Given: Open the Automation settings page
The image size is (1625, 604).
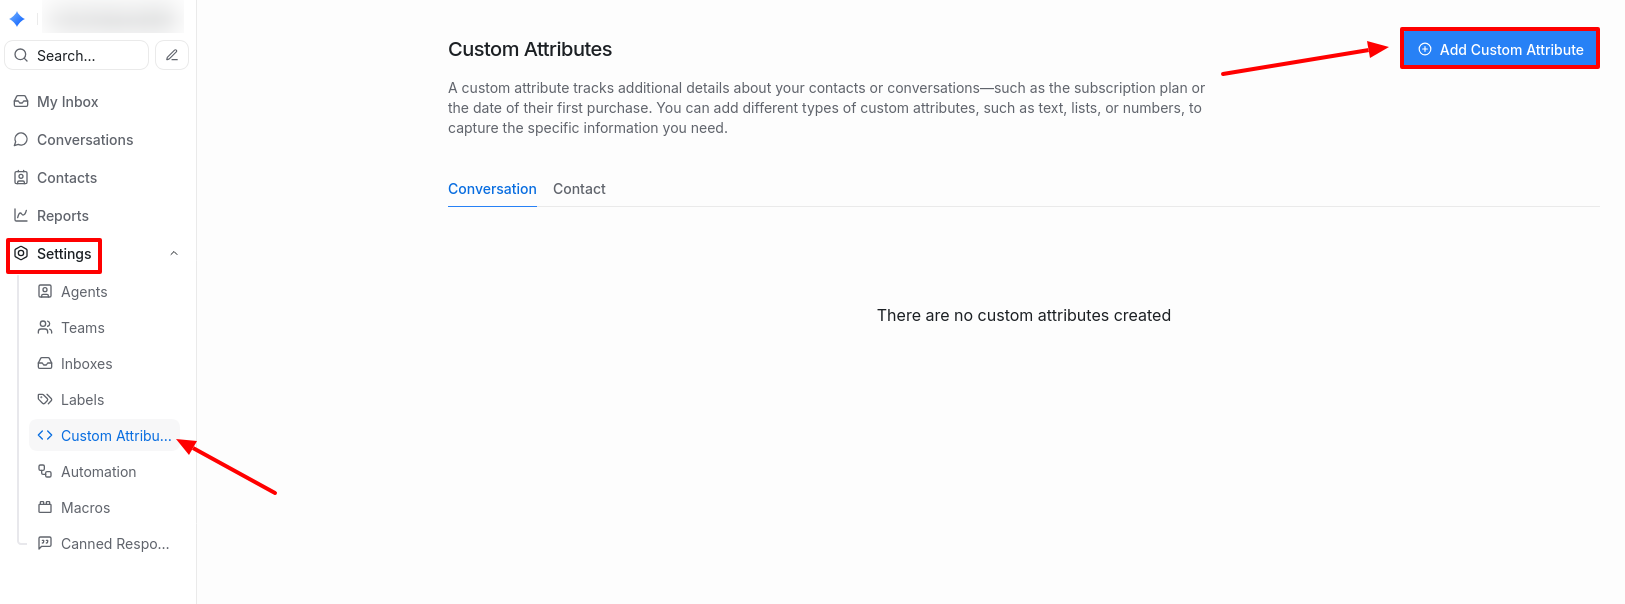Looking at the screenshot, I should (x=98, y=472).
